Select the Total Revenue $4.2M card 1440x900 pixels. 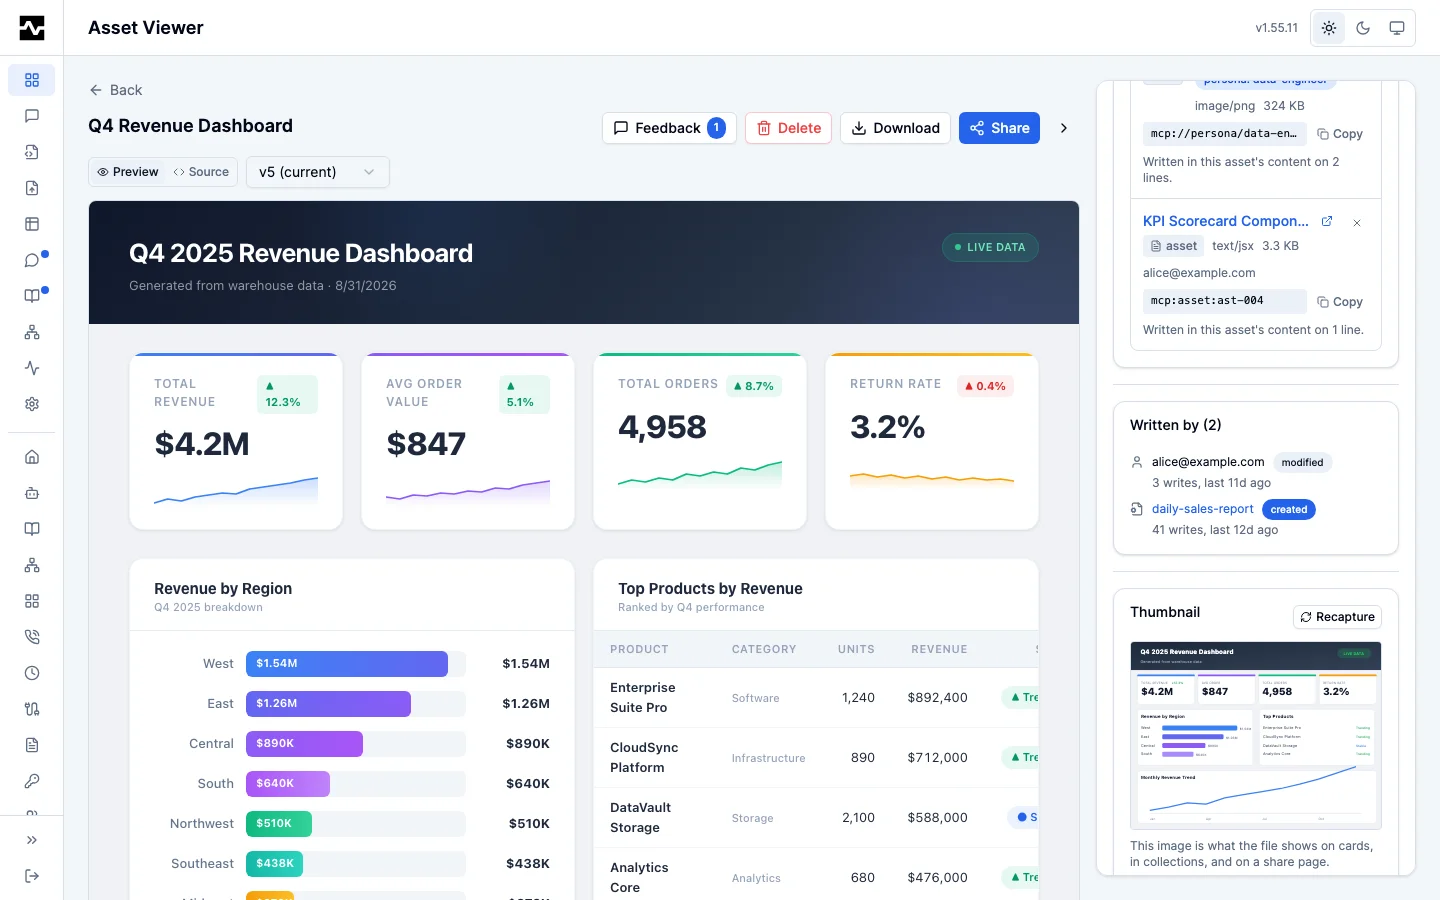pos(236,441)
